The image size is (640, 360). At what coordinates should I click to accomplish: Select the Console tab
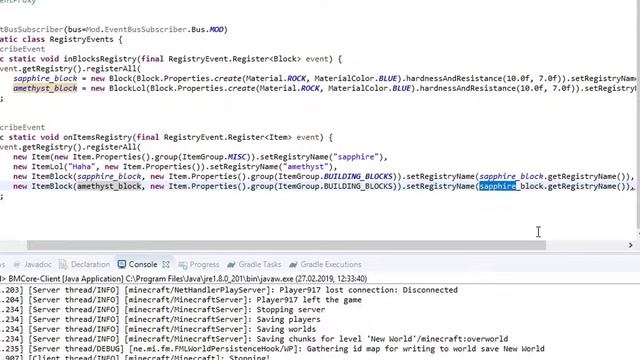point(138,264)
